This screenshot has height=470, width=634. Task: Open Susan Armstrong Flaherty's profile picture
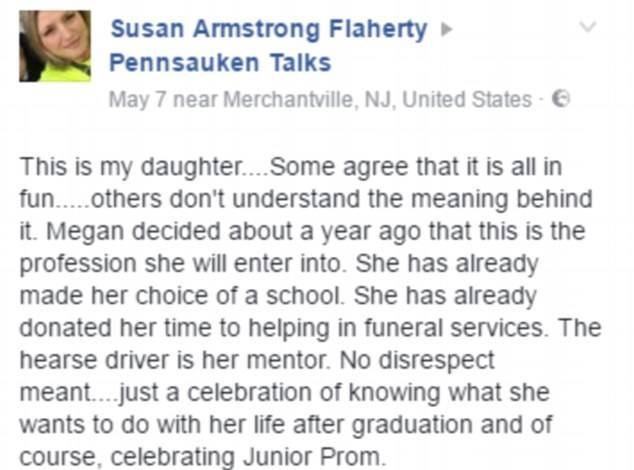pos(55,46)
